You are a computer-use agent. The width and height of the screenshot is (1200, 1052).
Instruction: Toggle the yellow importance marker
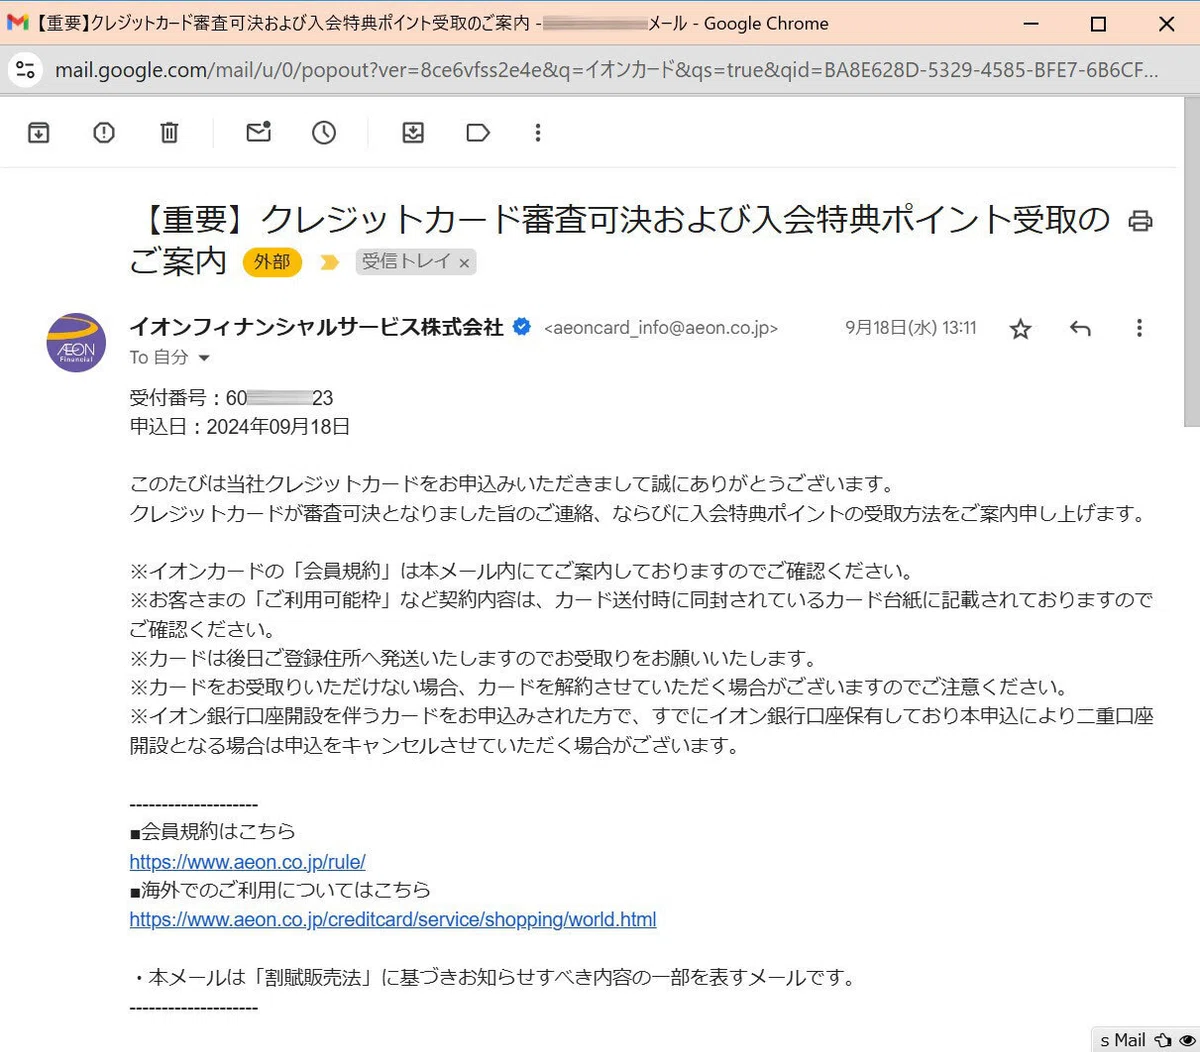[x=328, y=262]
